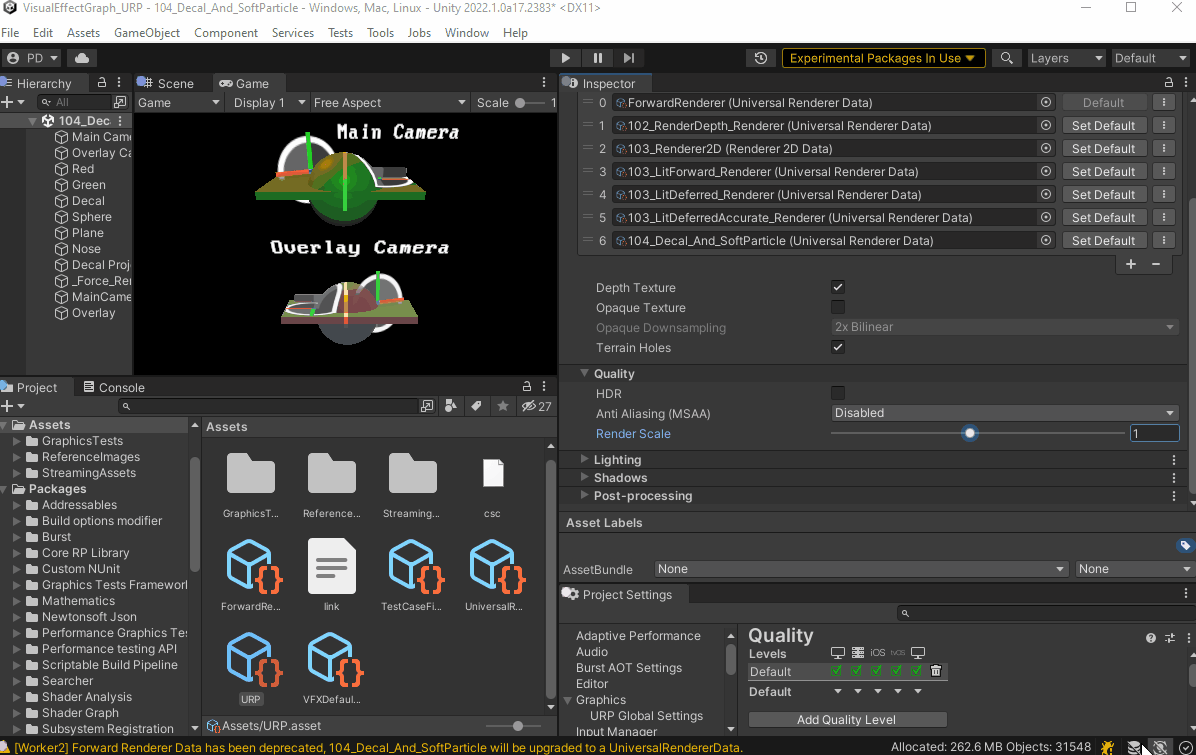Click Set Default for 102_RenderDepth_Renderer
1196x755 pixels.
[x=1103, y=125]
